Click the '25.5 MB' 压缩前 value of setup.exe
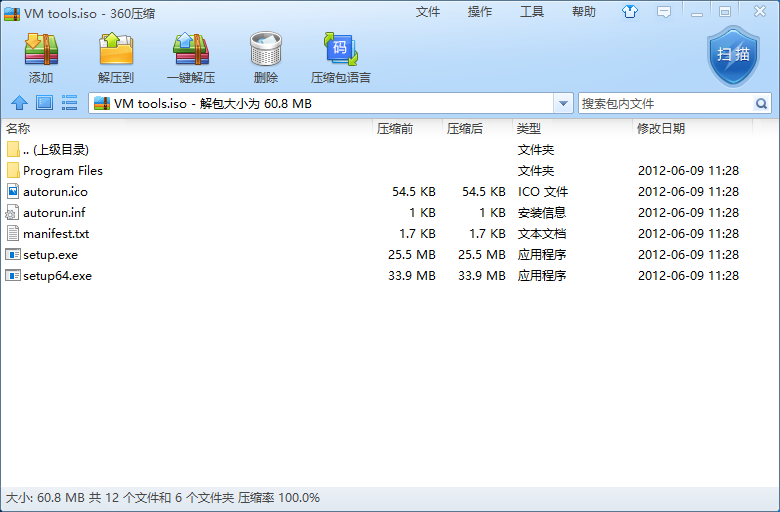The width and height of the screenshot is (780, 512). [412, 254]
